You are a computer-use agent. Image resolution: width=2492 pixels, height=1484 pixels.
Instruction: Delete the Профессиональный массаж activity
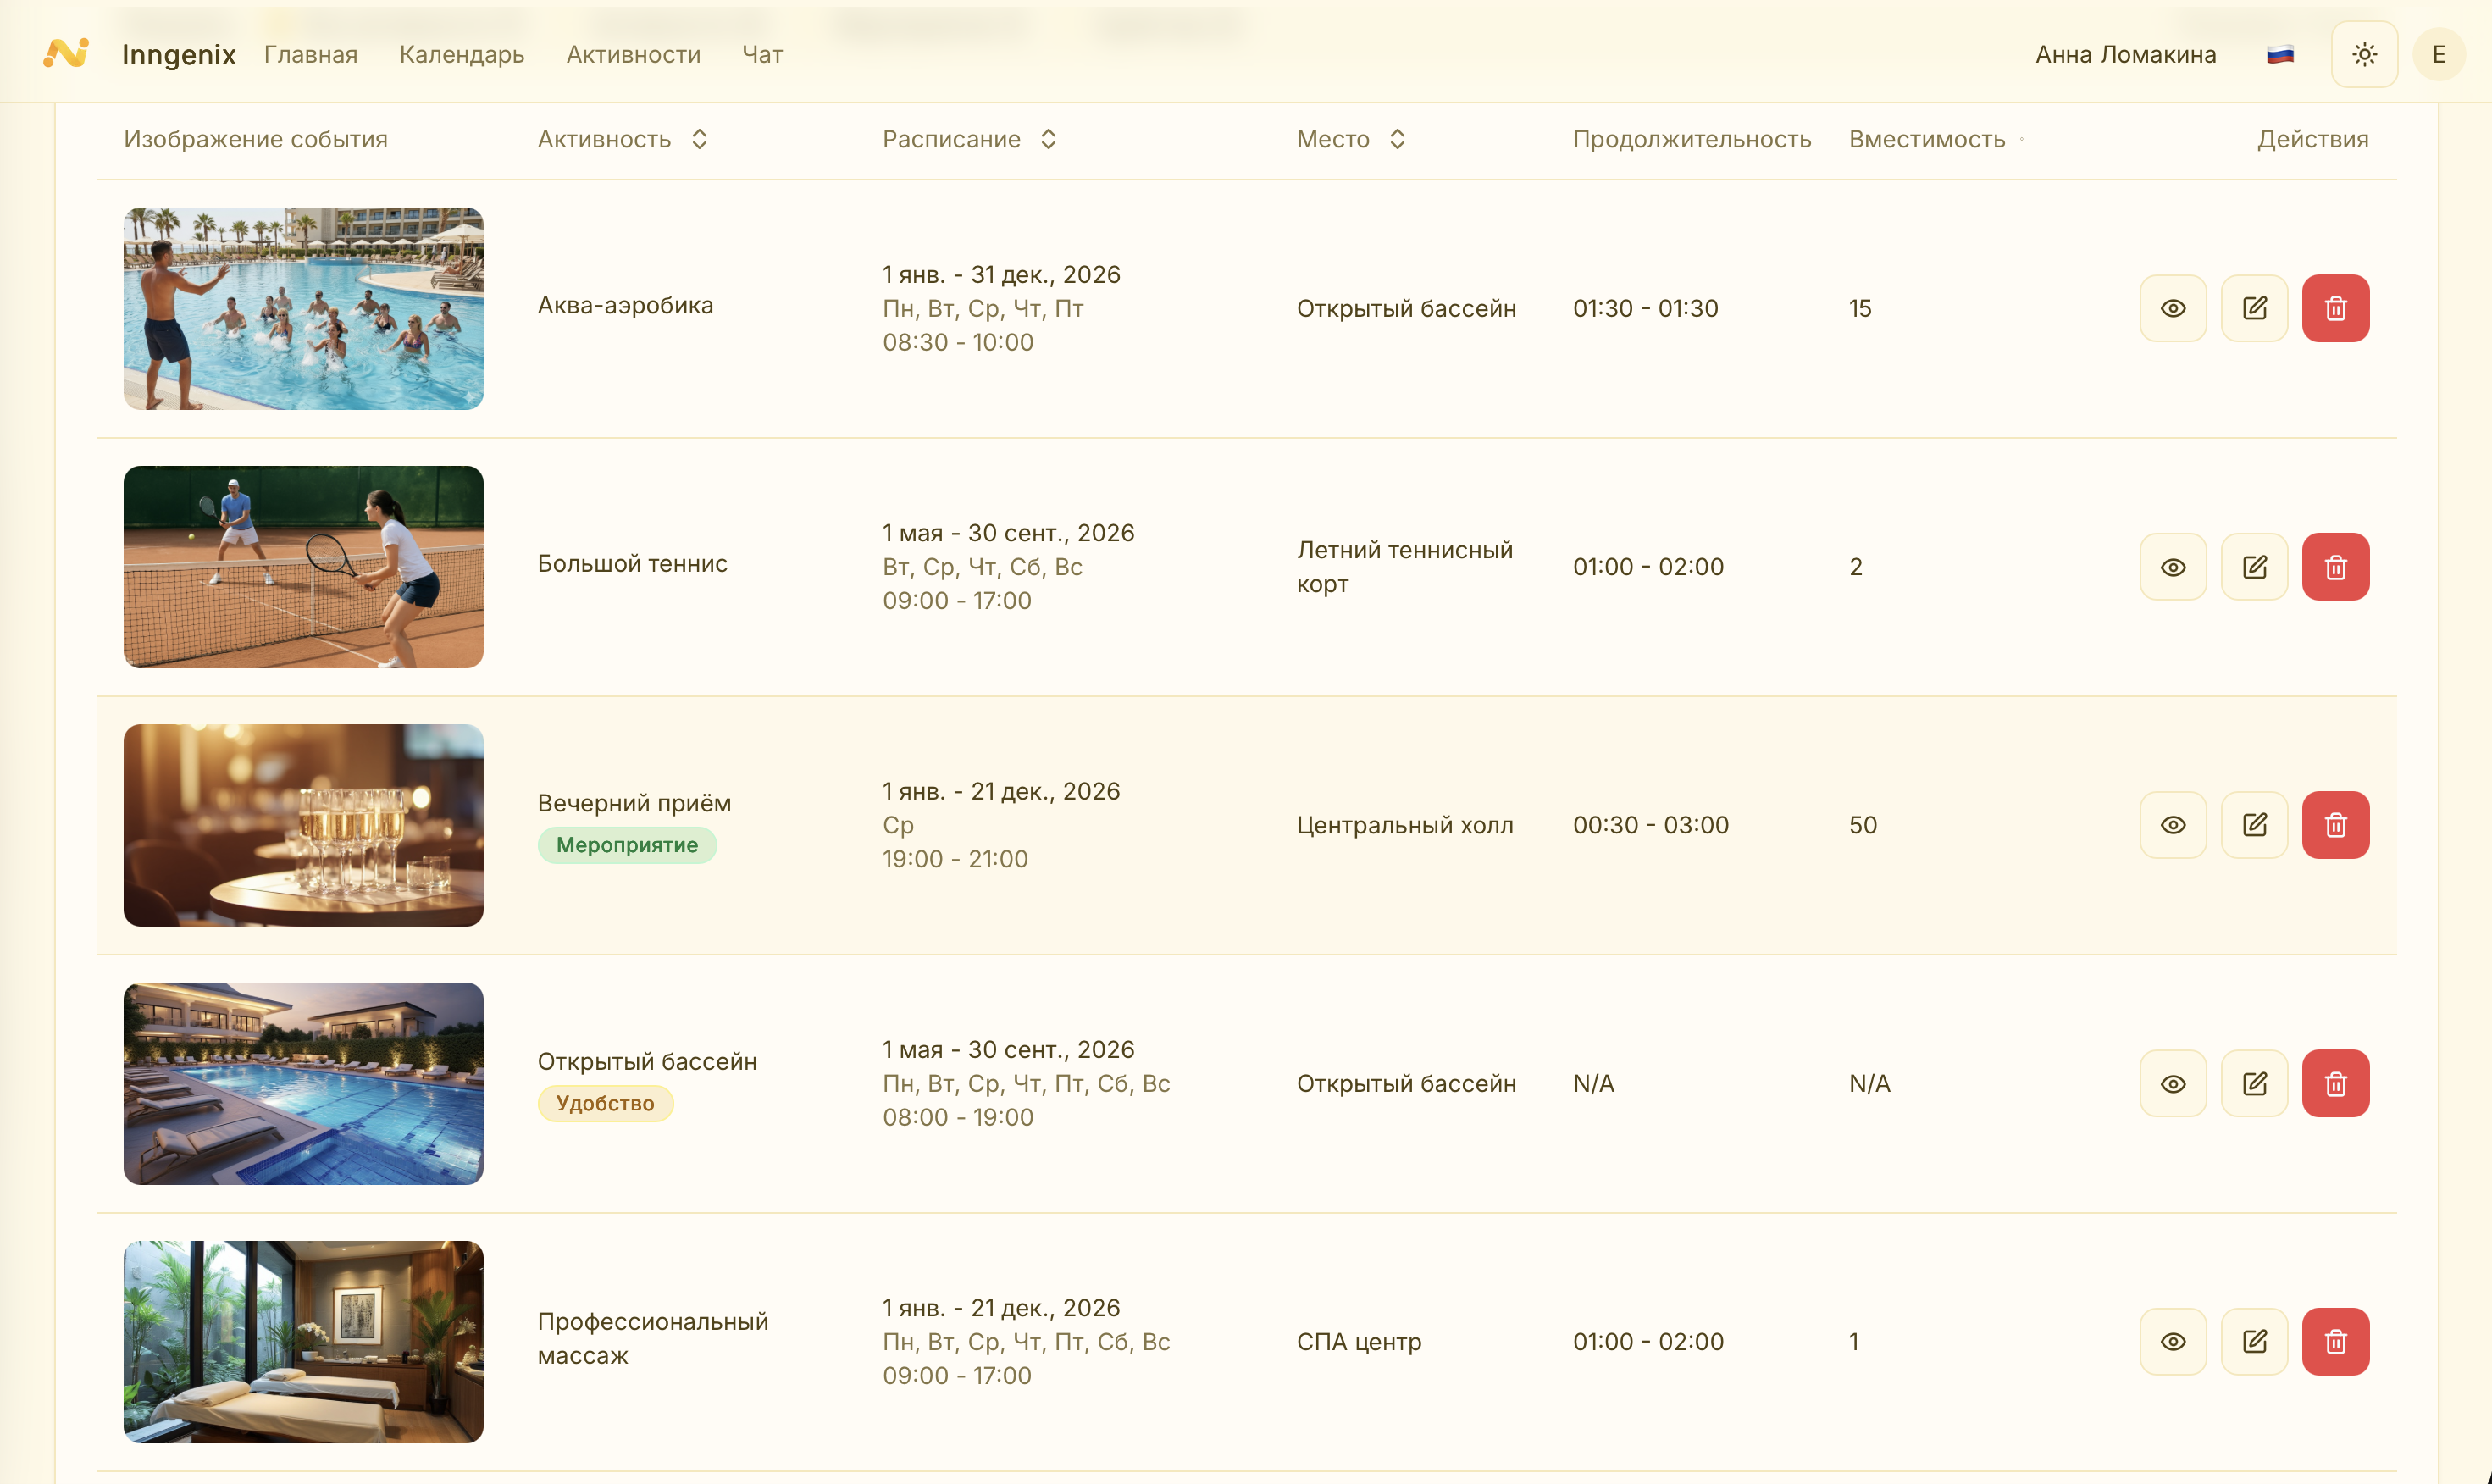tap(2335, 1341)
